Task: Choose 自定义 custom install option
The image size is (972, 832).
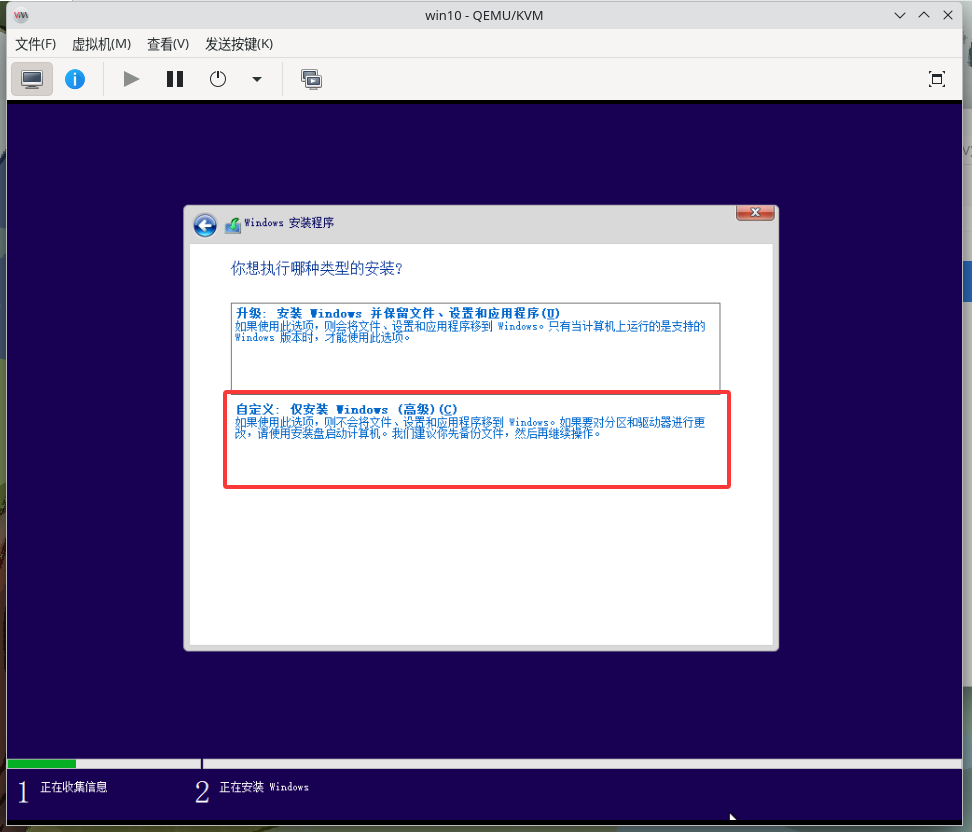Action: pos(477,440)
